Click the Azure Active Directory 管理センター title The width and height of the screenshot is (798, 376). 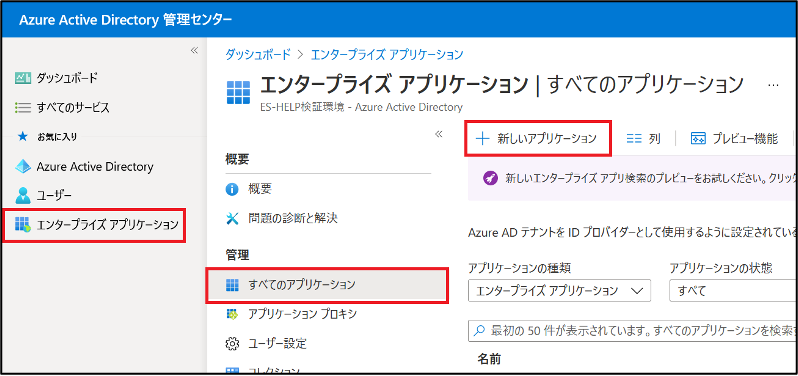[125, 20]
